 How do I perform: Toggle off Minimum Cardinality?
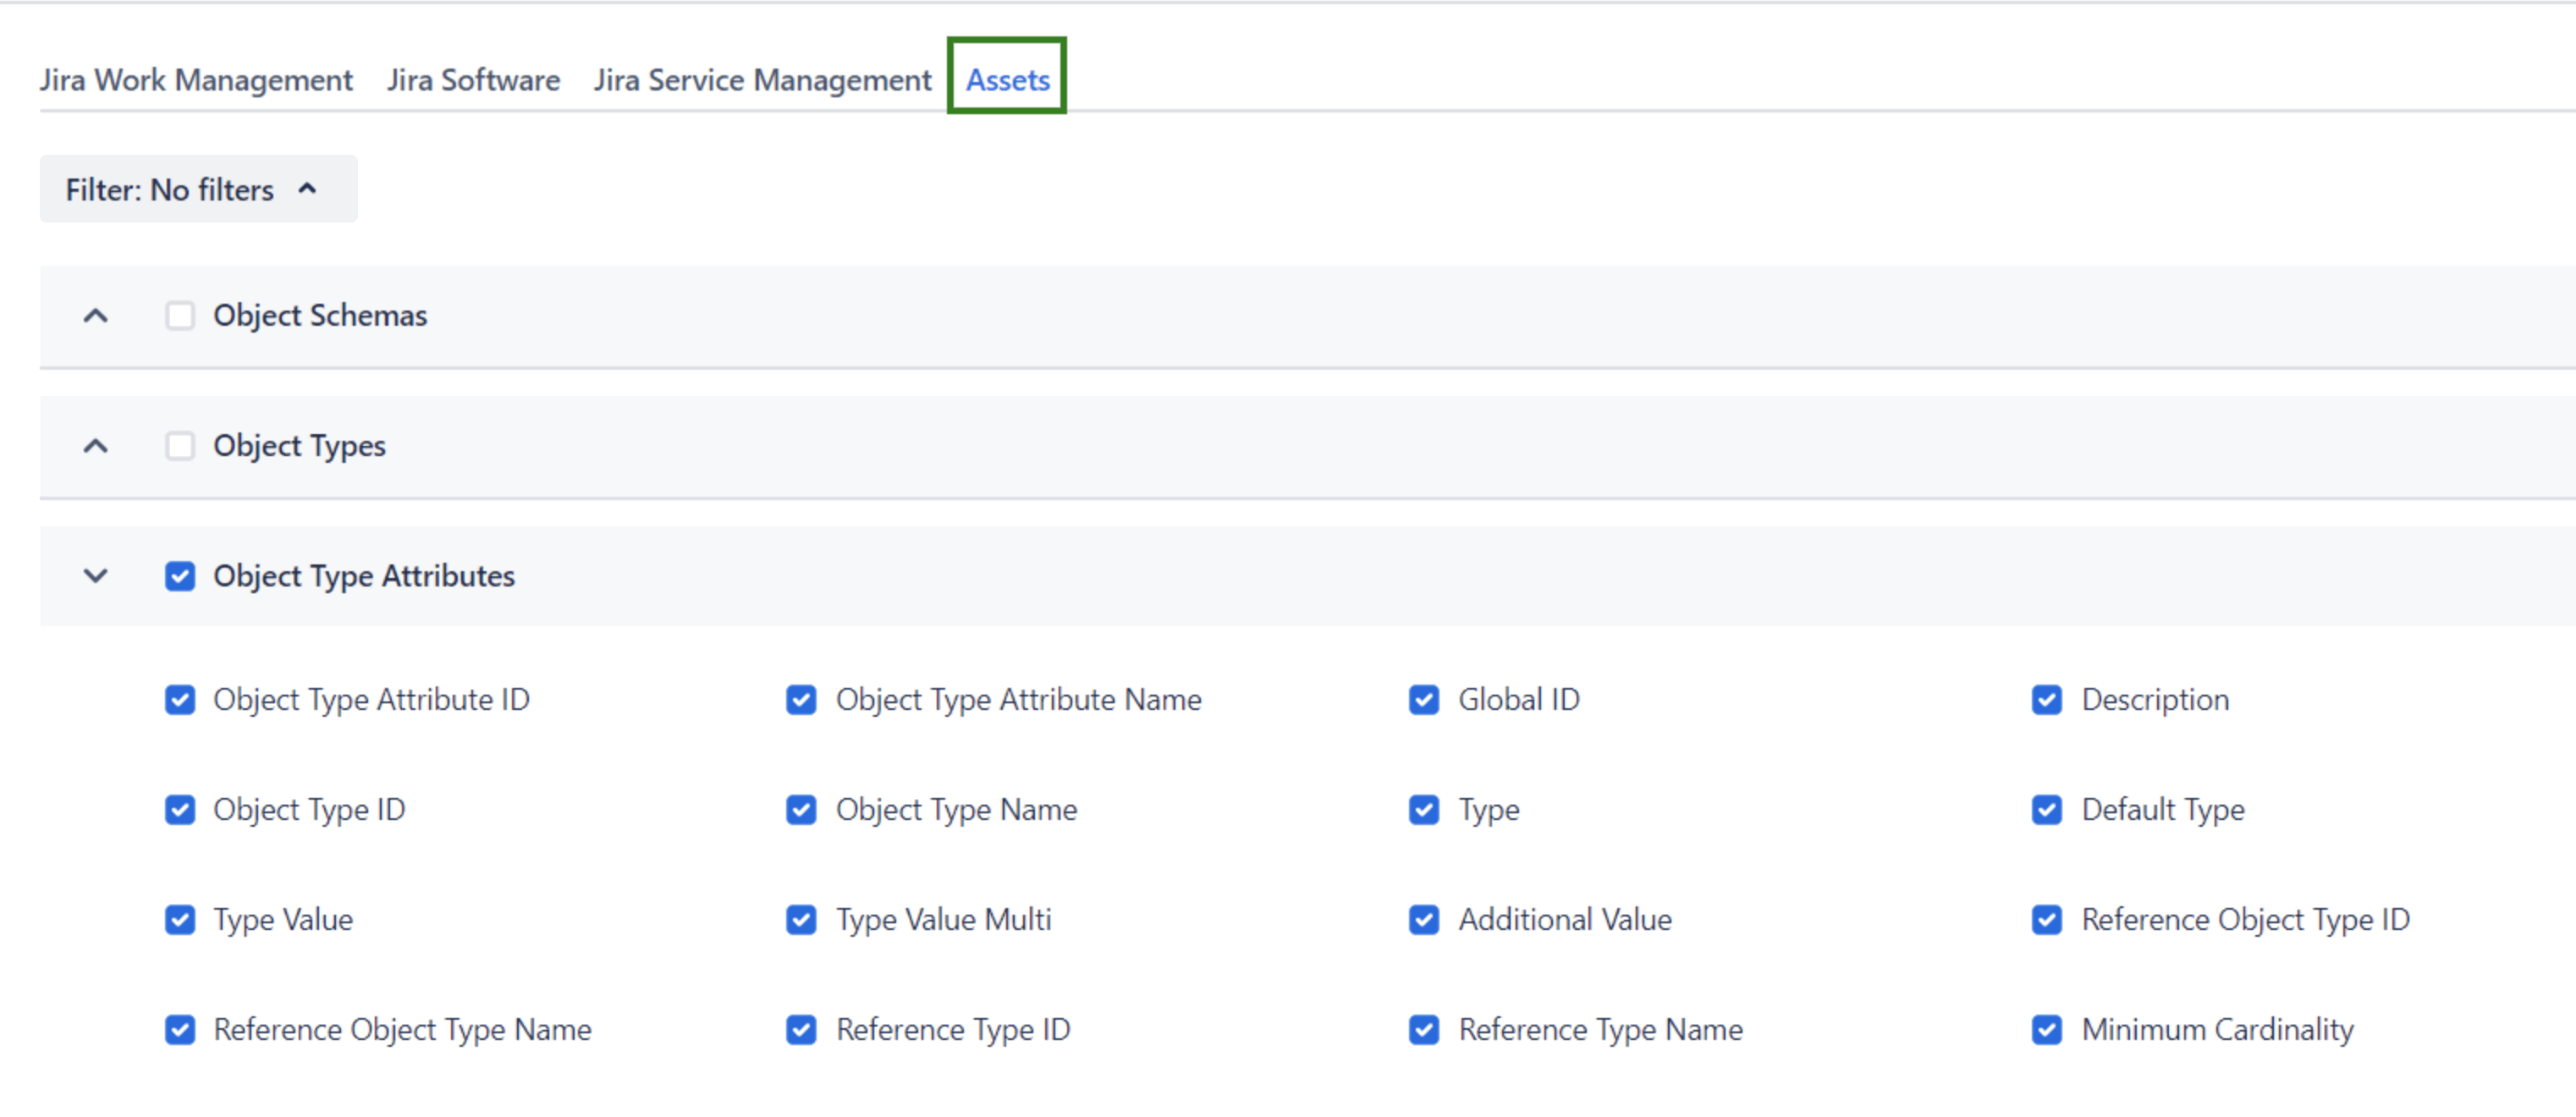(x=2046, y=1029)
